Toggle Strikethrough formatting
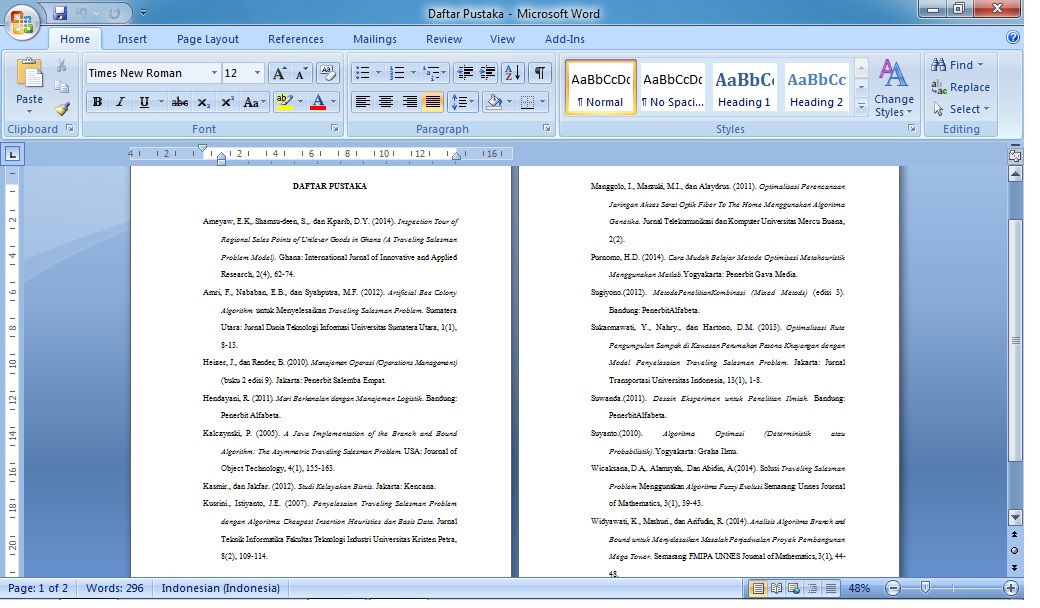The width and height of the screenshot is (1040, 608). point(180,102)
